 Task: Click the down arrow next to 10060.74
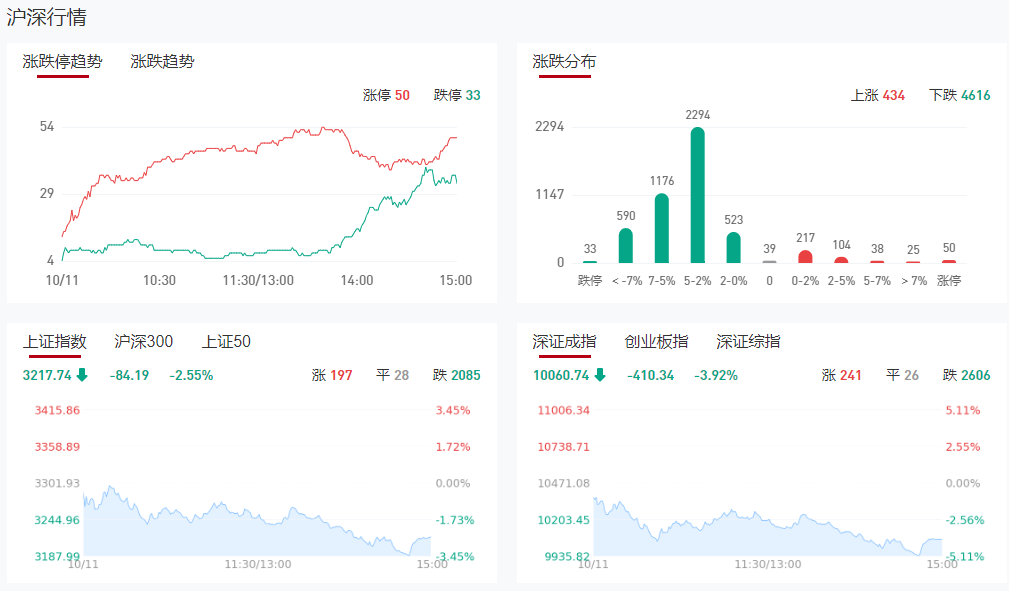(600, 376)
